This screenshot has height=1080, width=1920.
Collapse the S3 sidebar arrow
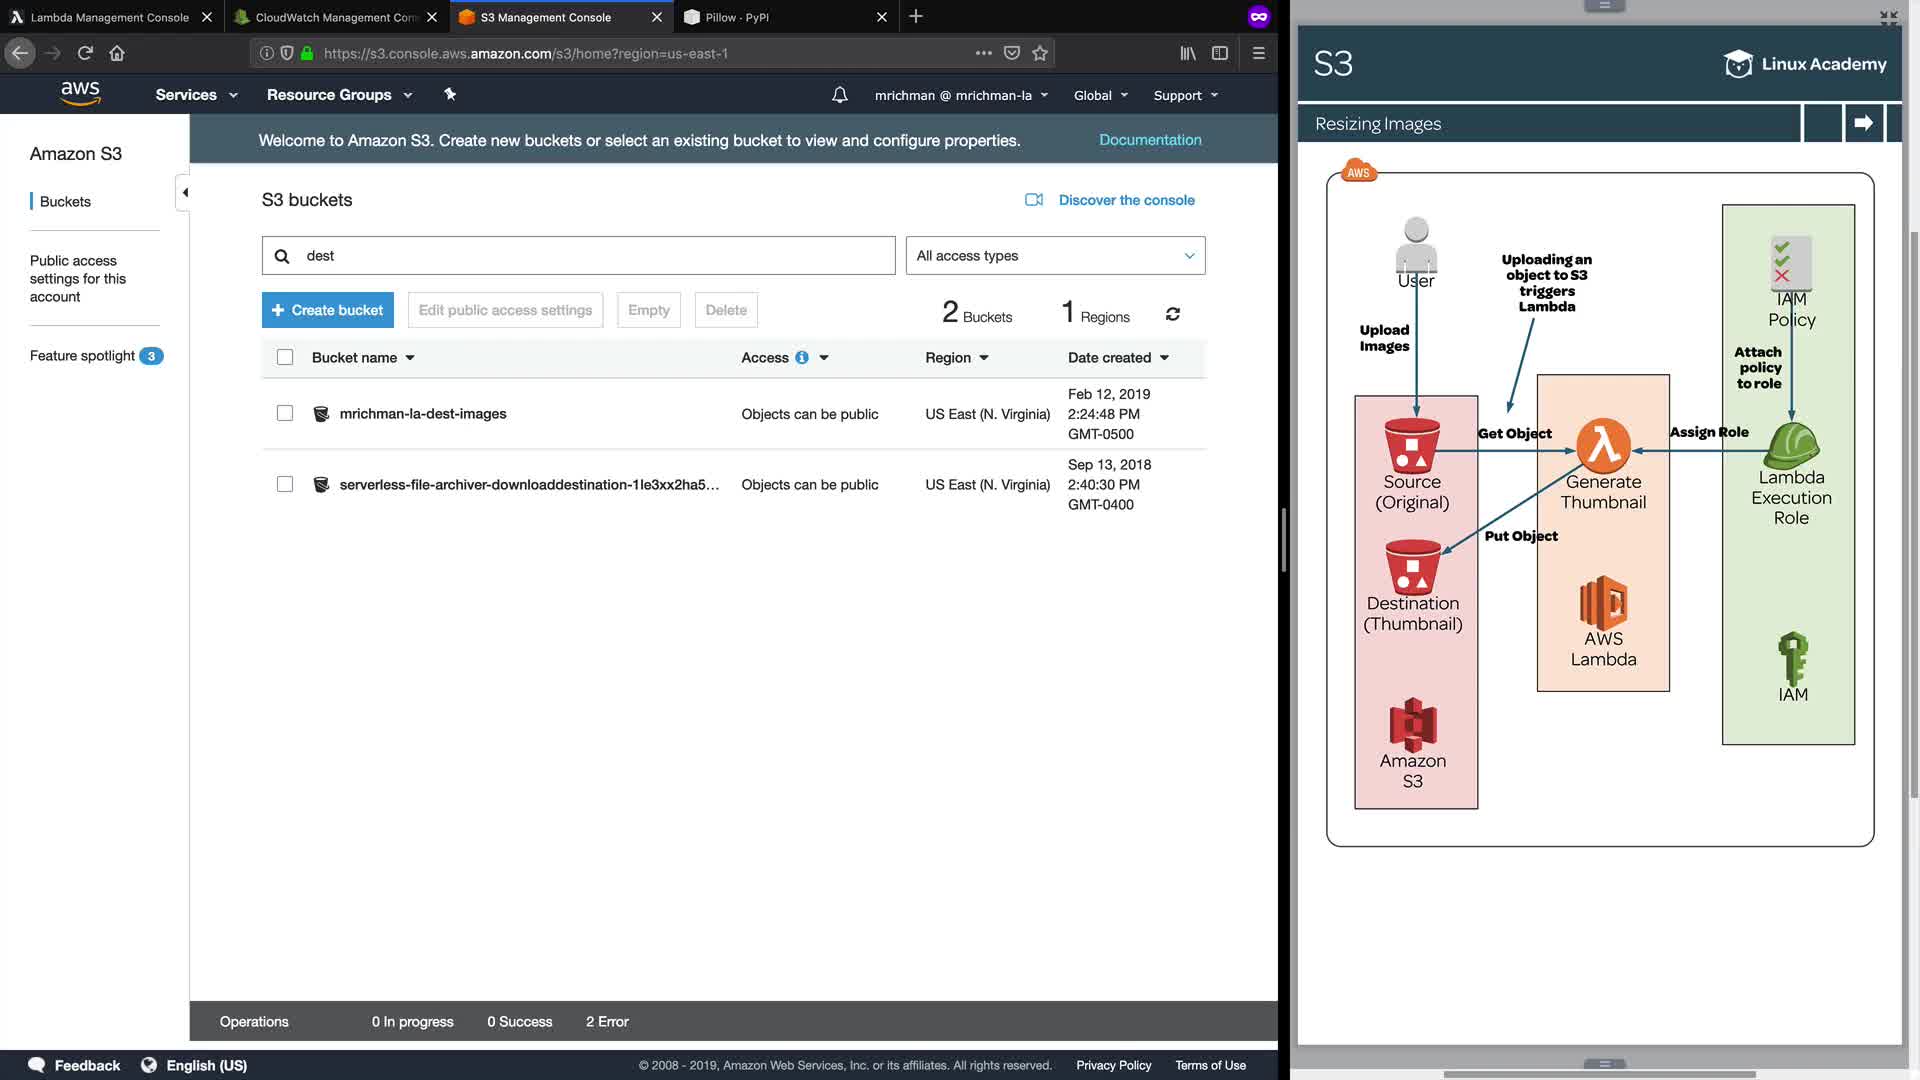(x=184, y=192)
